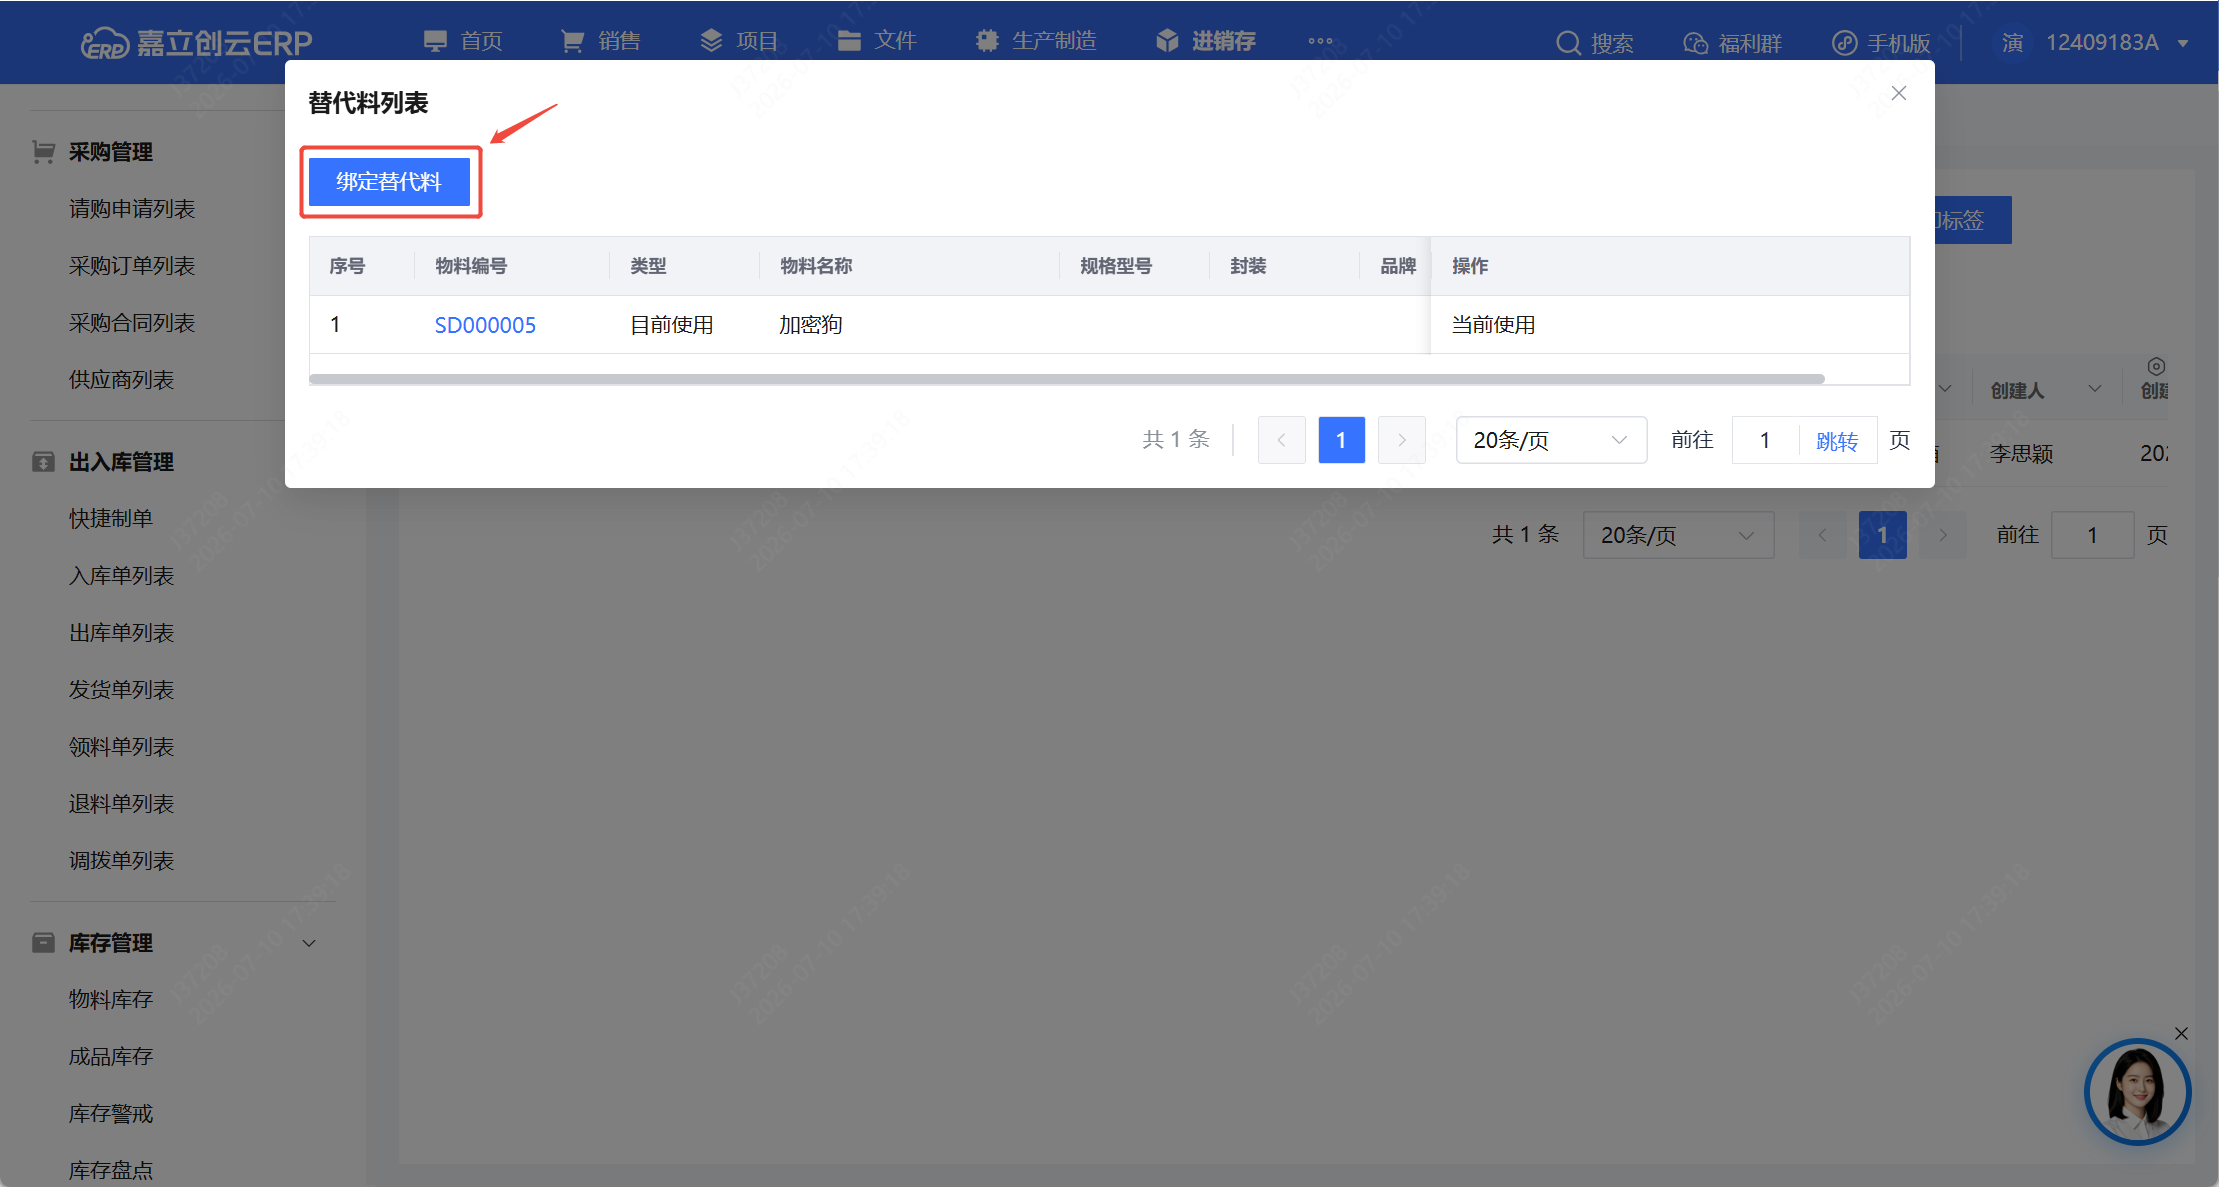The height and width of the screenshot is (1187, 2219).
Task: Select page 1 in dialog pagination
Action: pyautogui.click(x=1341, y=440)
